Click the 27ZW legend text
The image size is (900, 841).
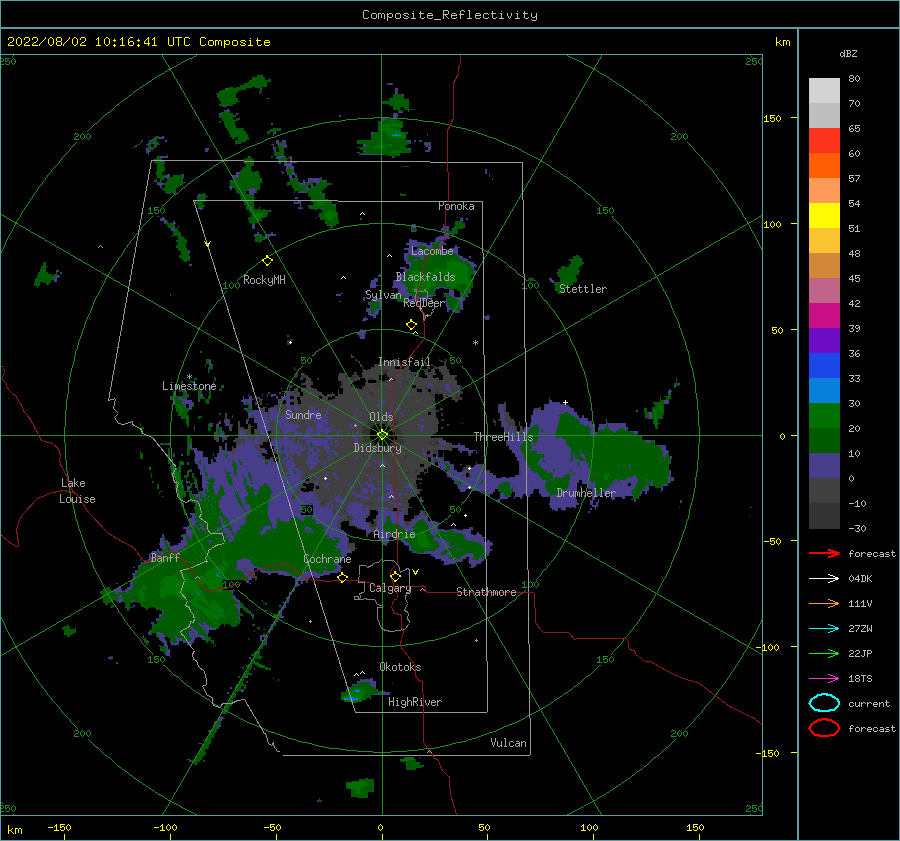pos(860,629)
